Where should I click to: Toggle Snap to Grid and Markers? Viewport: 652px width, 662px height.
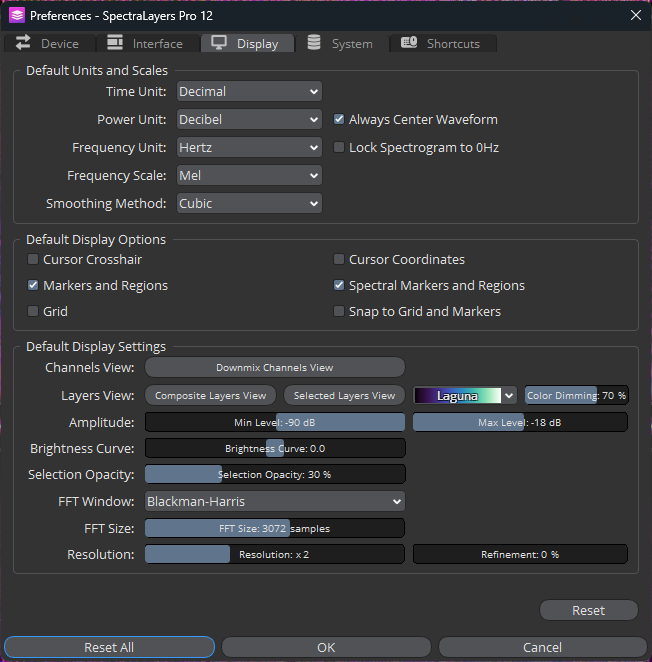tap(340, 312)
